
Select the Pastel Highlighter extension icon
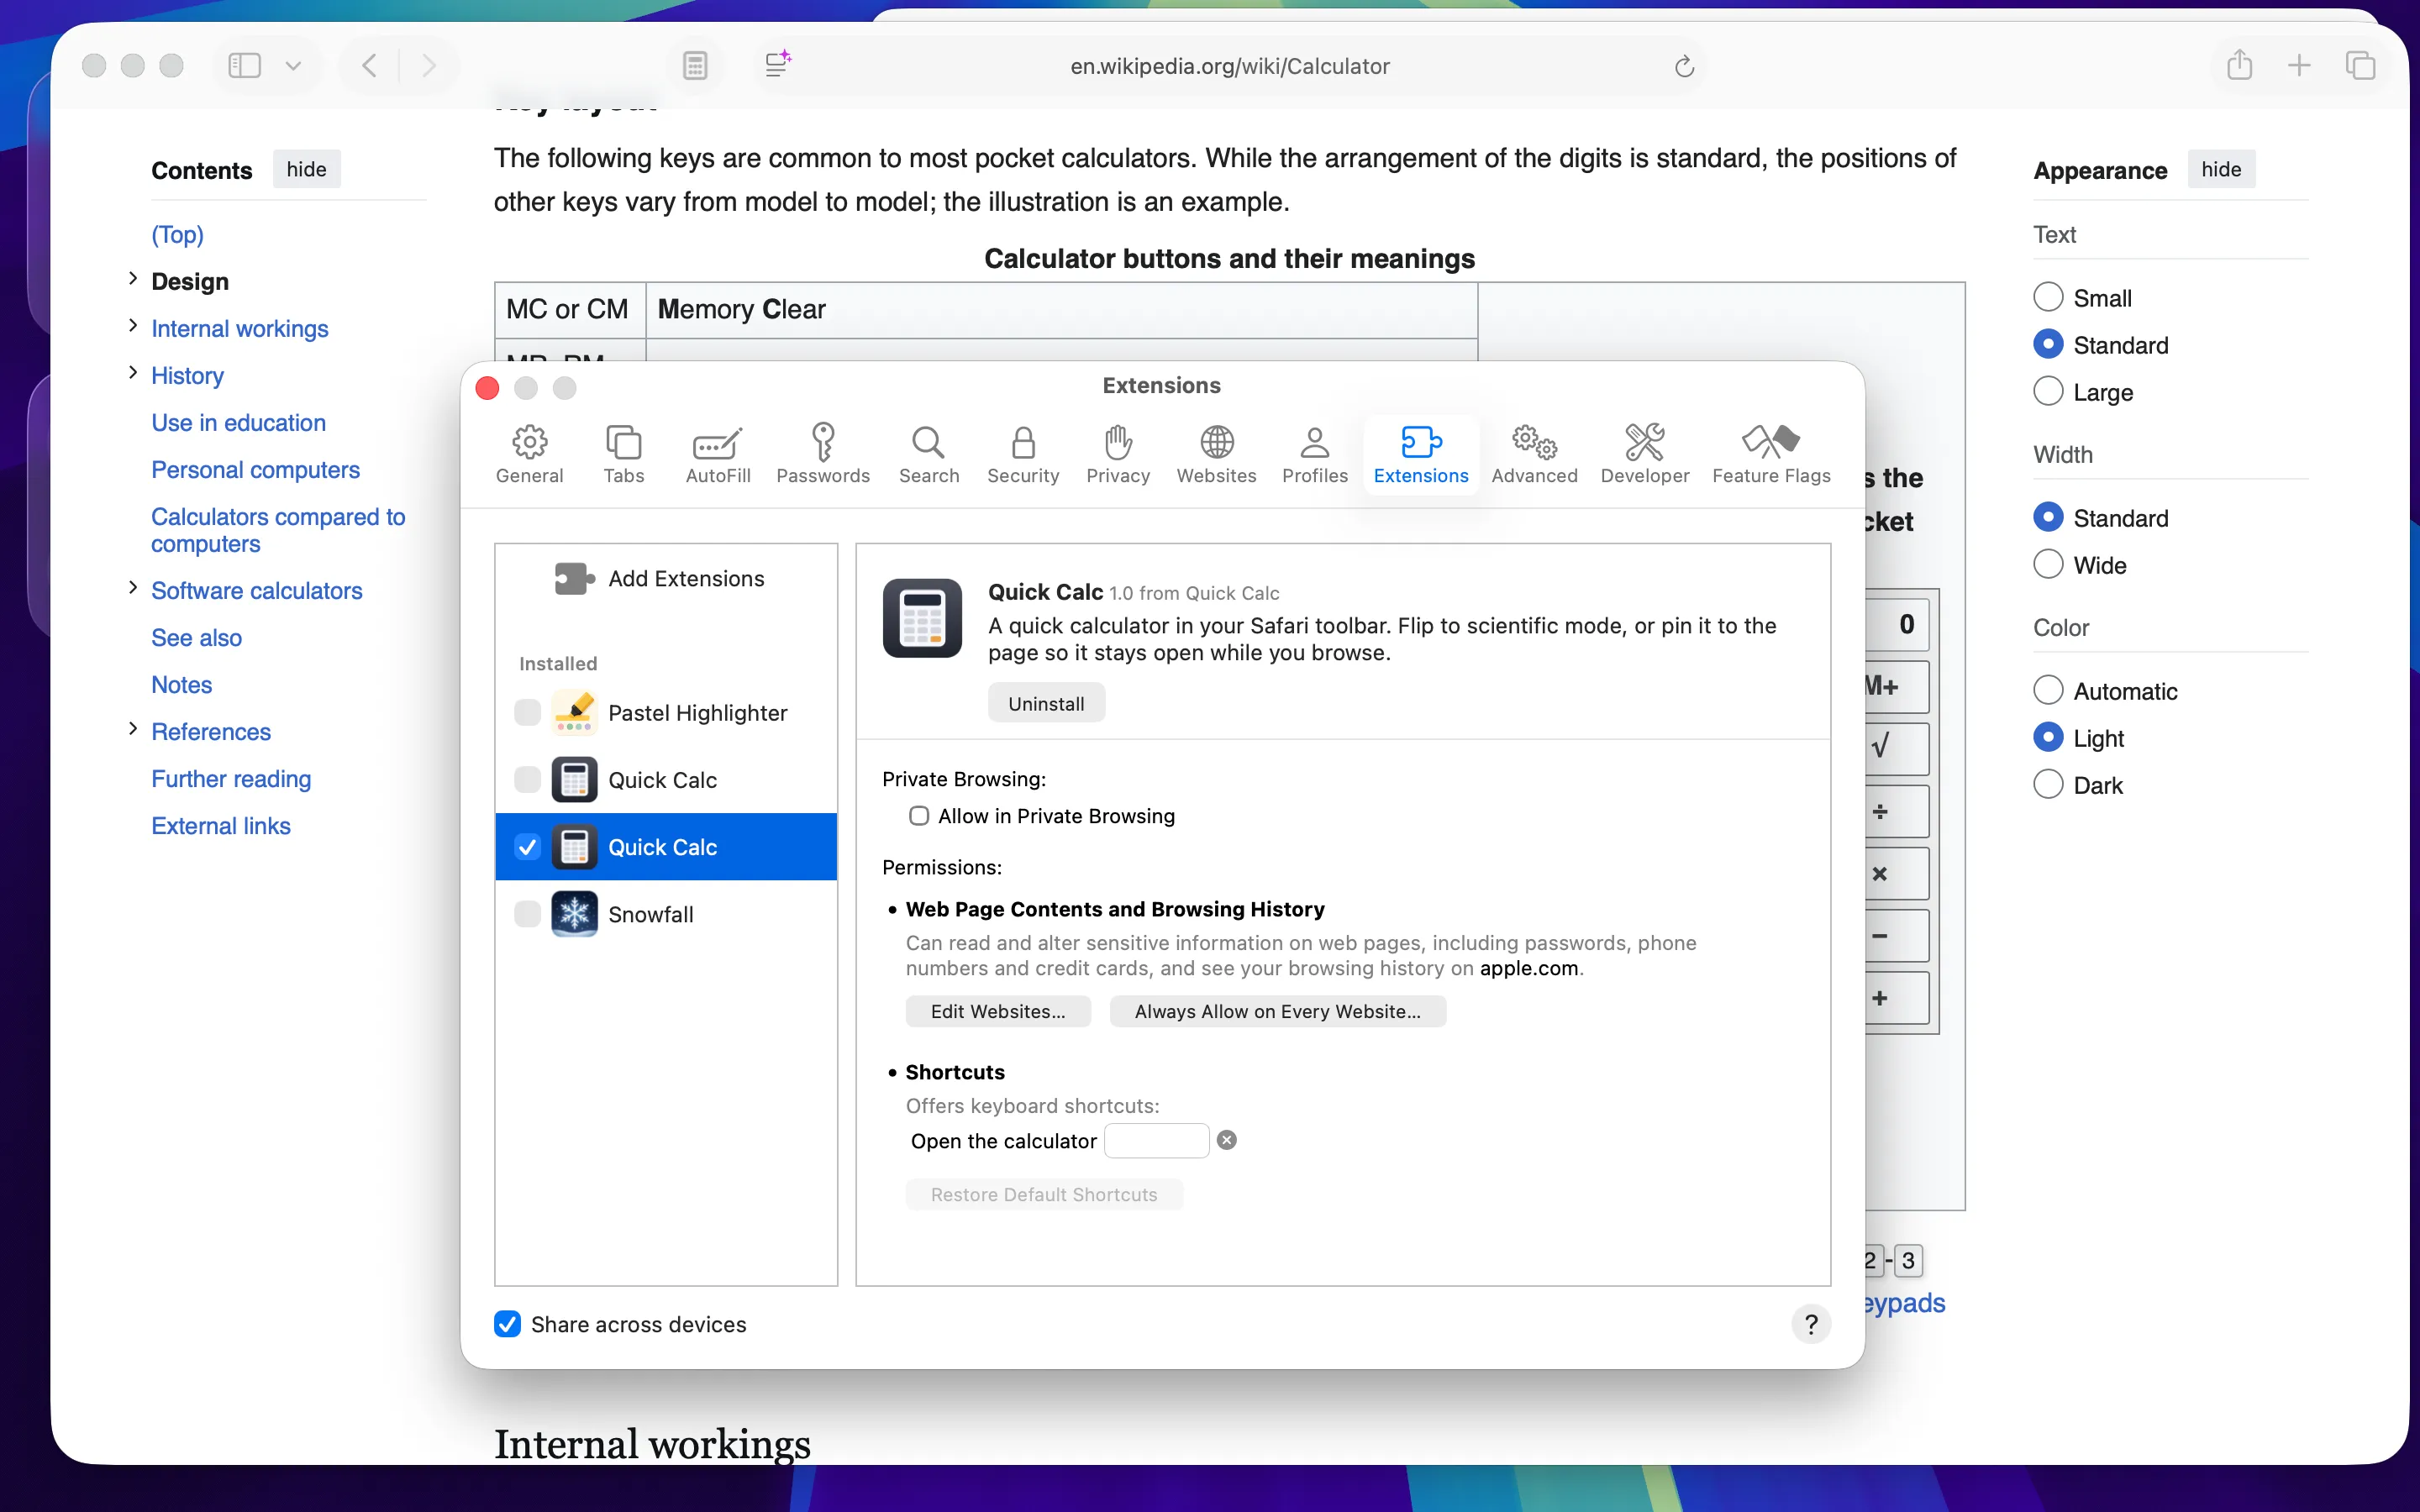coord(574,712)
